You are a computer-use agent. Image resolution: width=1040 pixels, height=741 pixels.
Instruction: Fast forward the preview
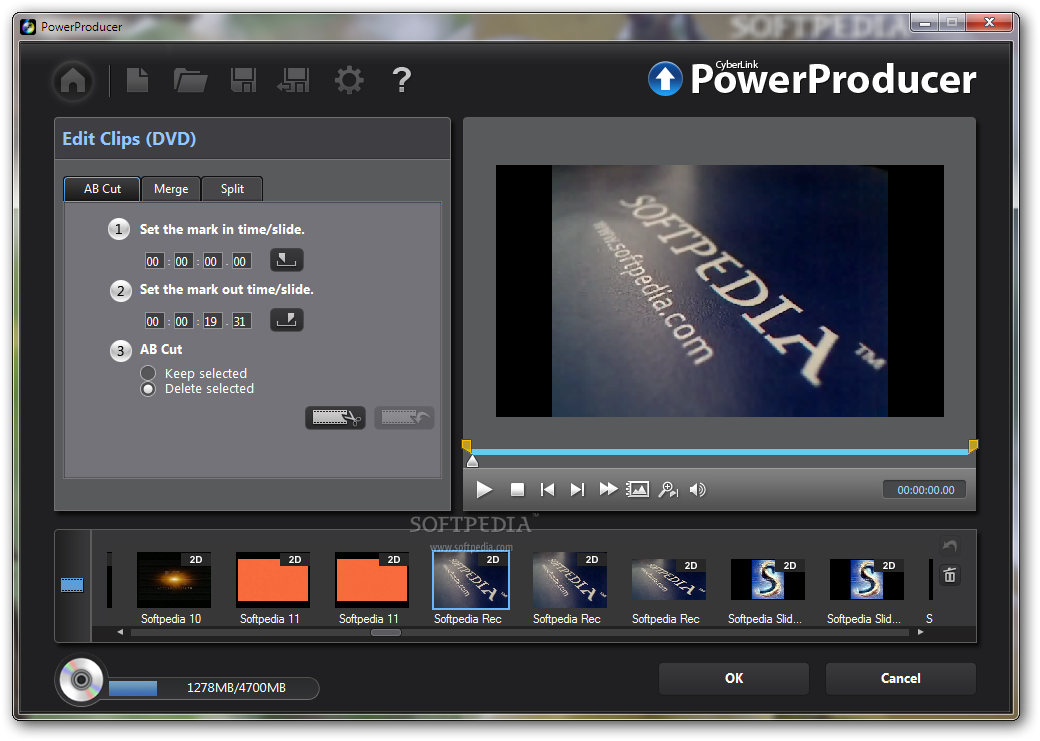point(608,489)
